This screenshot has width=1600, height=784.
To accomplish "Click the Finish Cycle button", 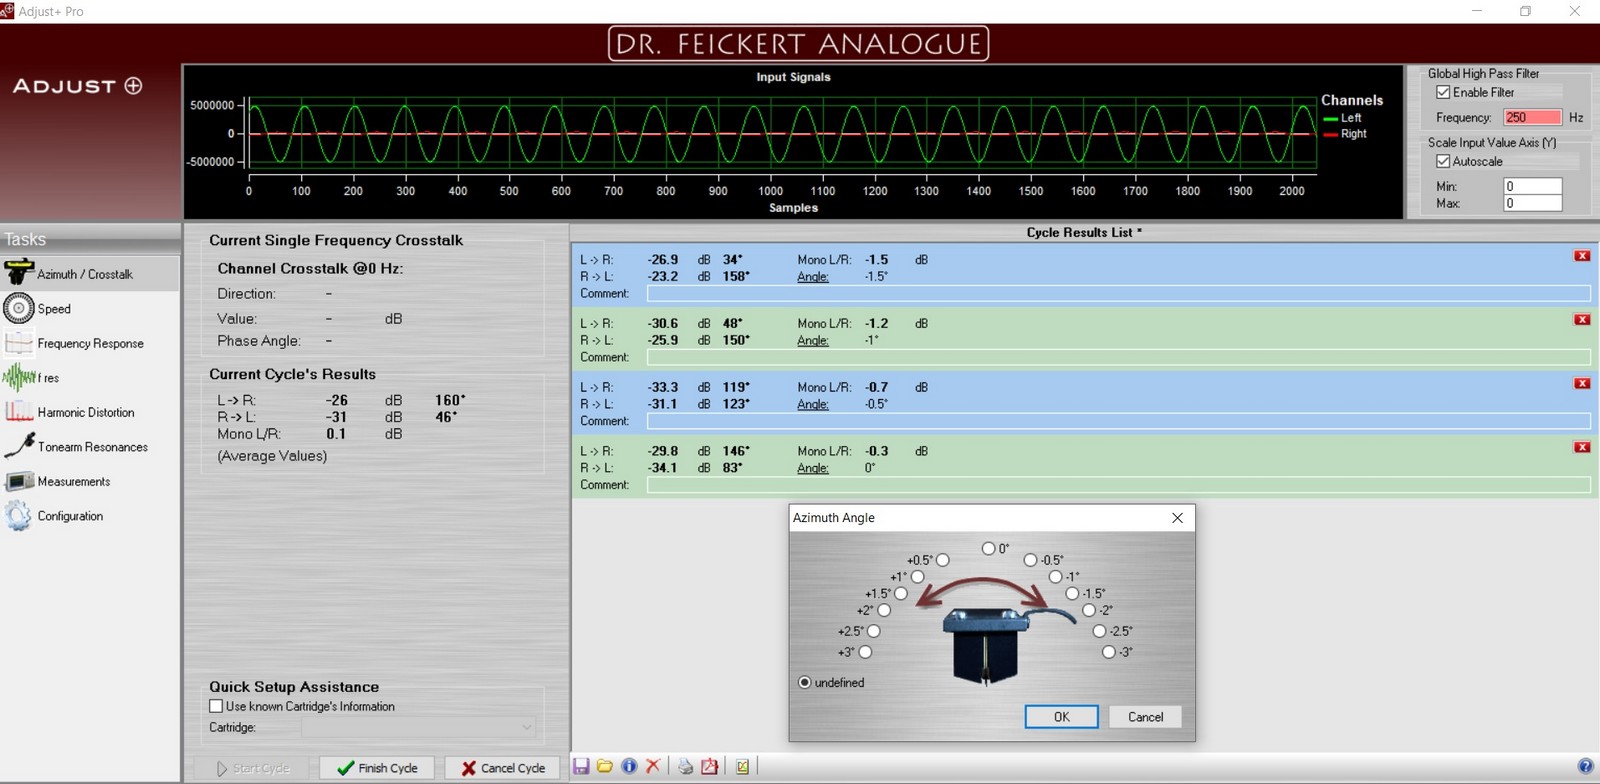I will tap(377, 768).
